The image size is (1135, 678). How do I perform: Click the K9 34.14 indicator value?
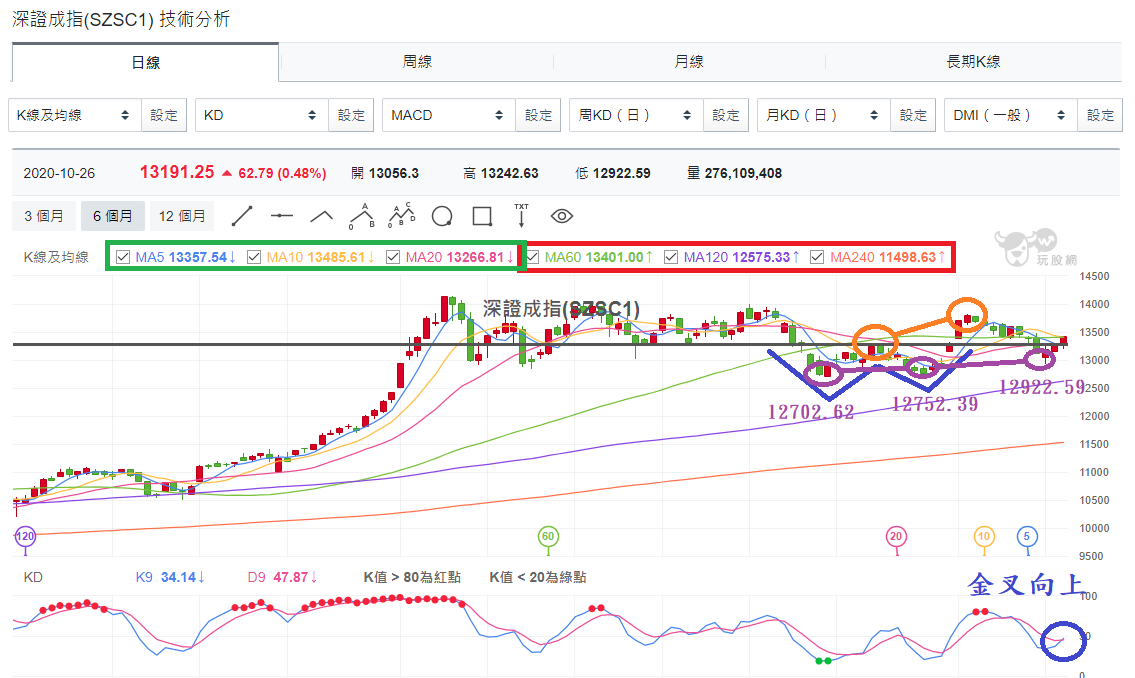pos(170,577)
